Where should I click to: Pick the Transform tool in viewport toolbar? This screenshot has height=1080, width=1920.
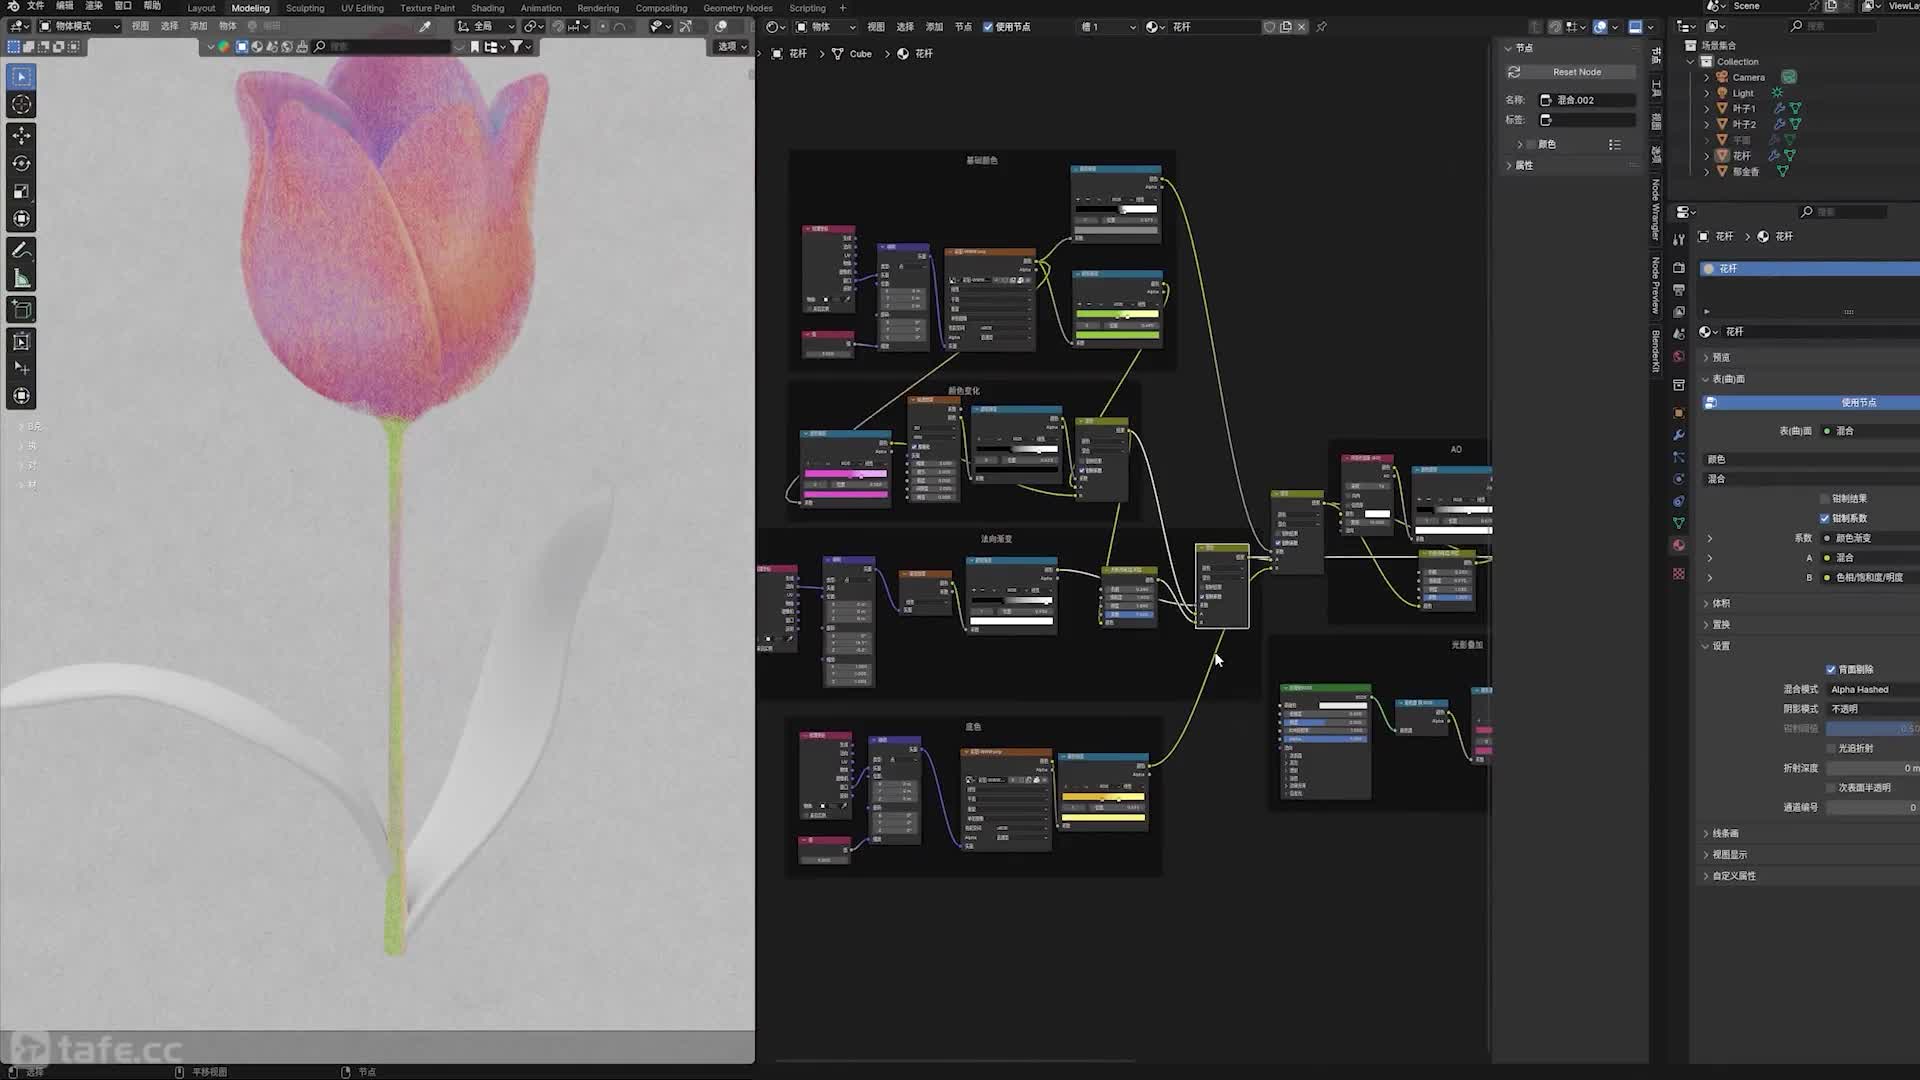pyautogui.click(x=21, y=219)
